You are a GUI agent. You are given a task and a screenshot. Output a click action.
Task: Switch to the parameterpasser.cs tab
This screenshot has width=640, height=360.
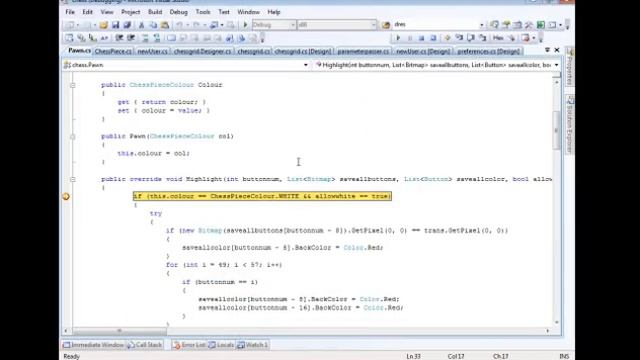point(363,51)
